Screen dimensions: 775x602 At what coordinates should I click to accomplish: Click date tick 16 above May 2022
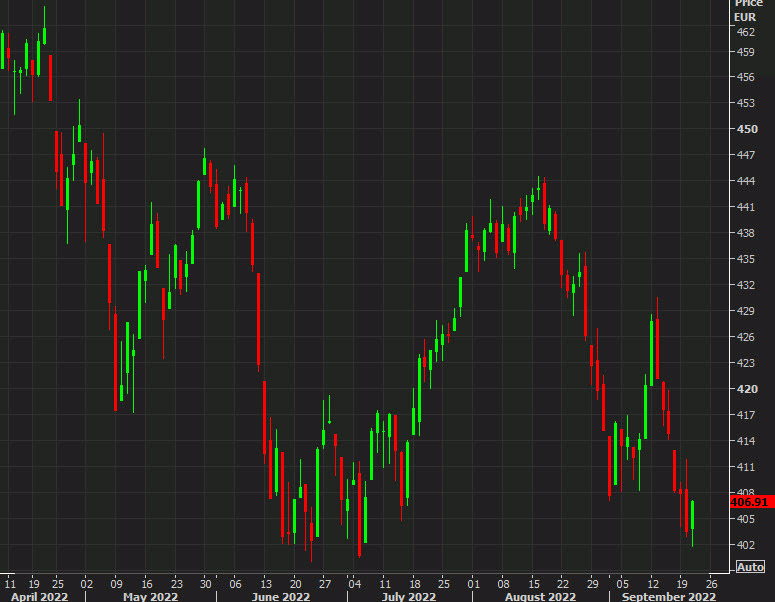[147, 584]
